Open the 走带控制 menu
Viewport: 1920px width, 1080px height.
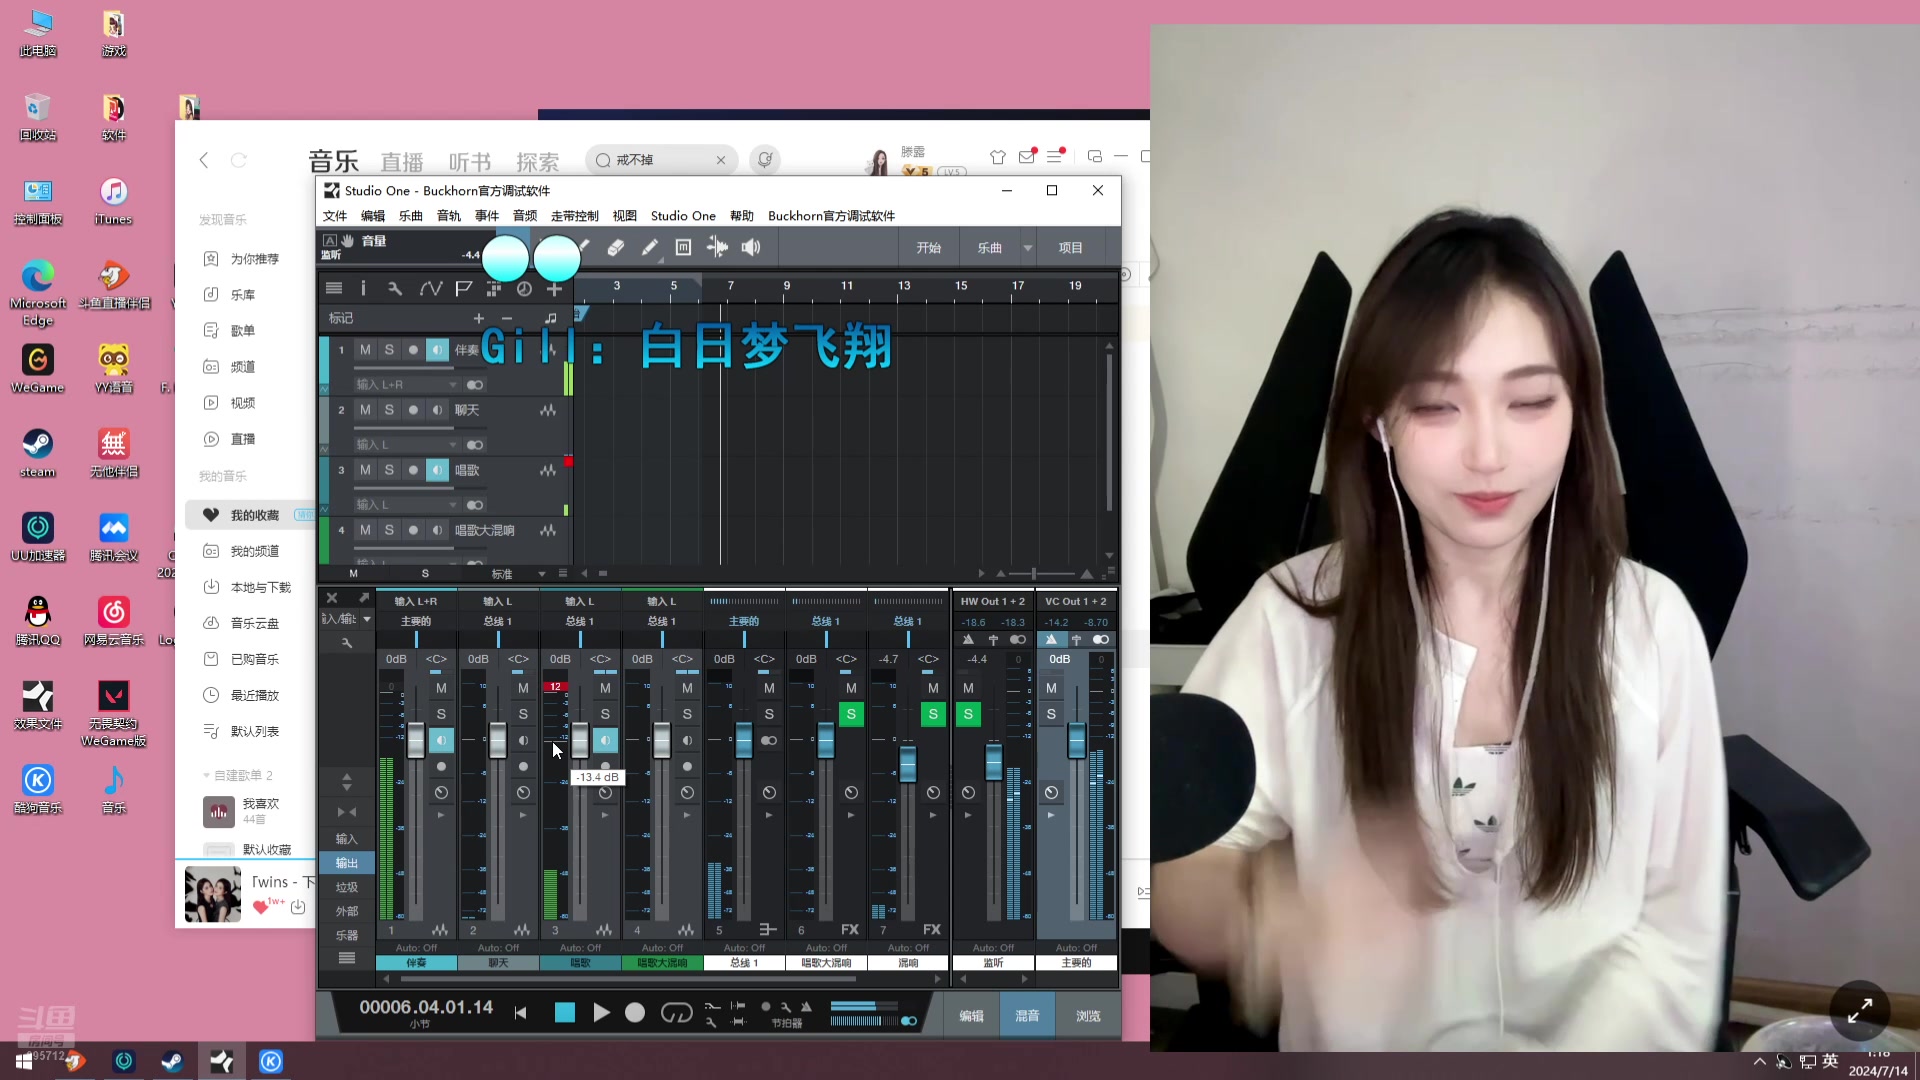pos(575,216)
